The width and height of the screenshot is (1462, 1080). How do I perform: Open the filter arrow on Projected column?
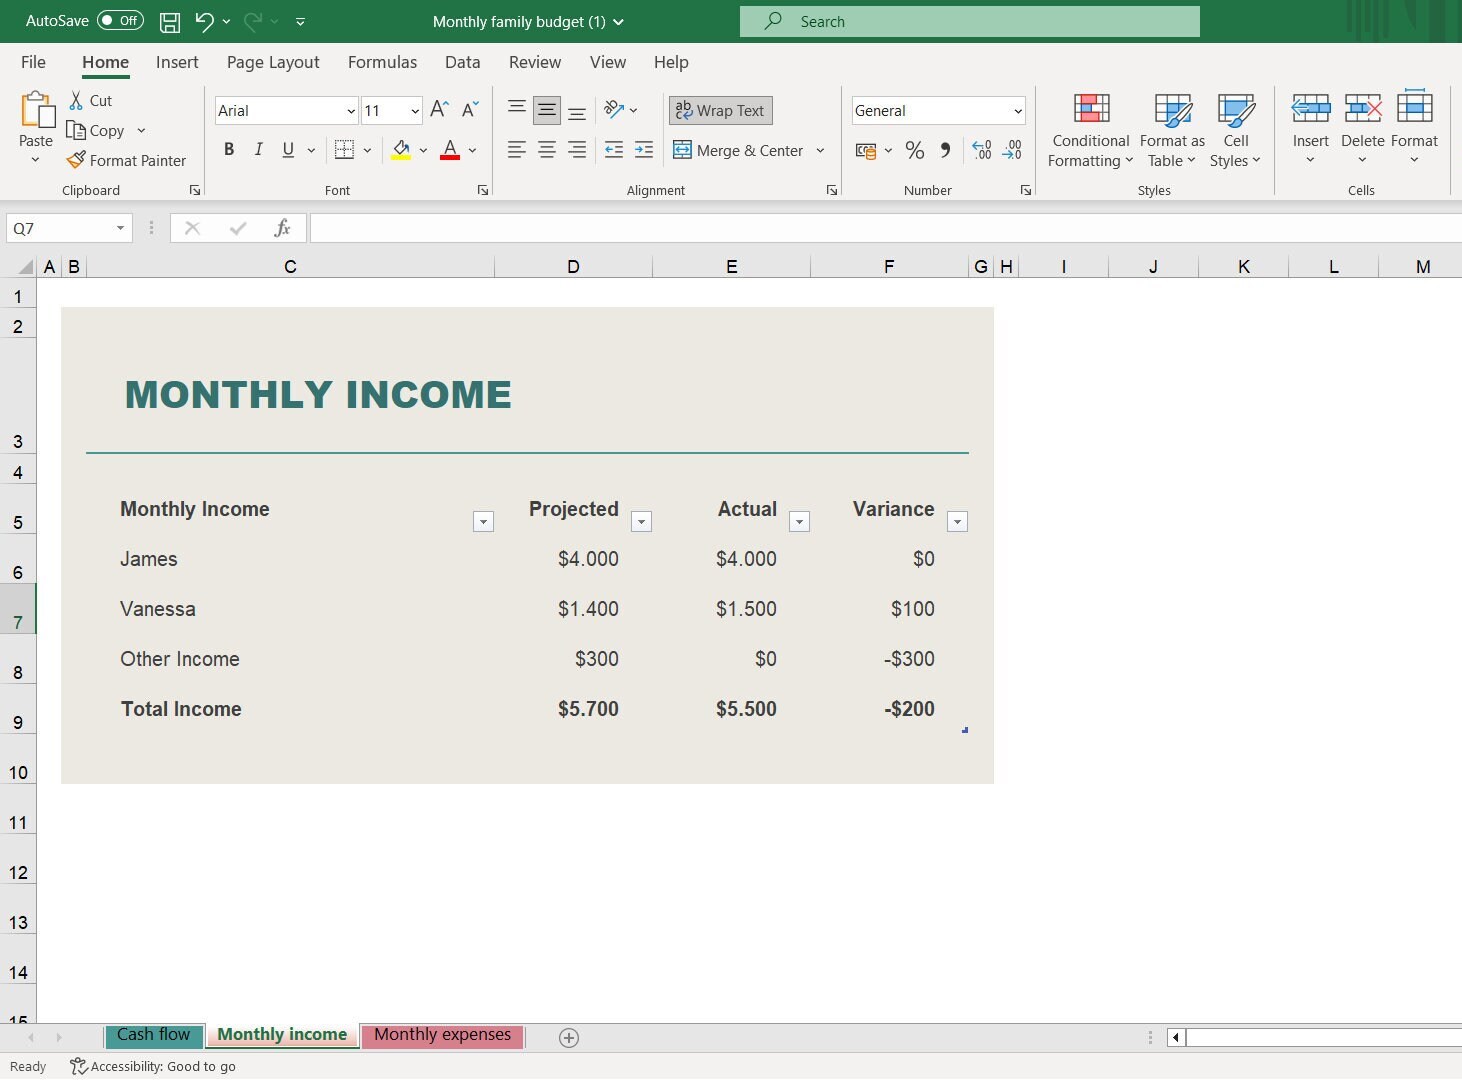[x=641, y=521]
